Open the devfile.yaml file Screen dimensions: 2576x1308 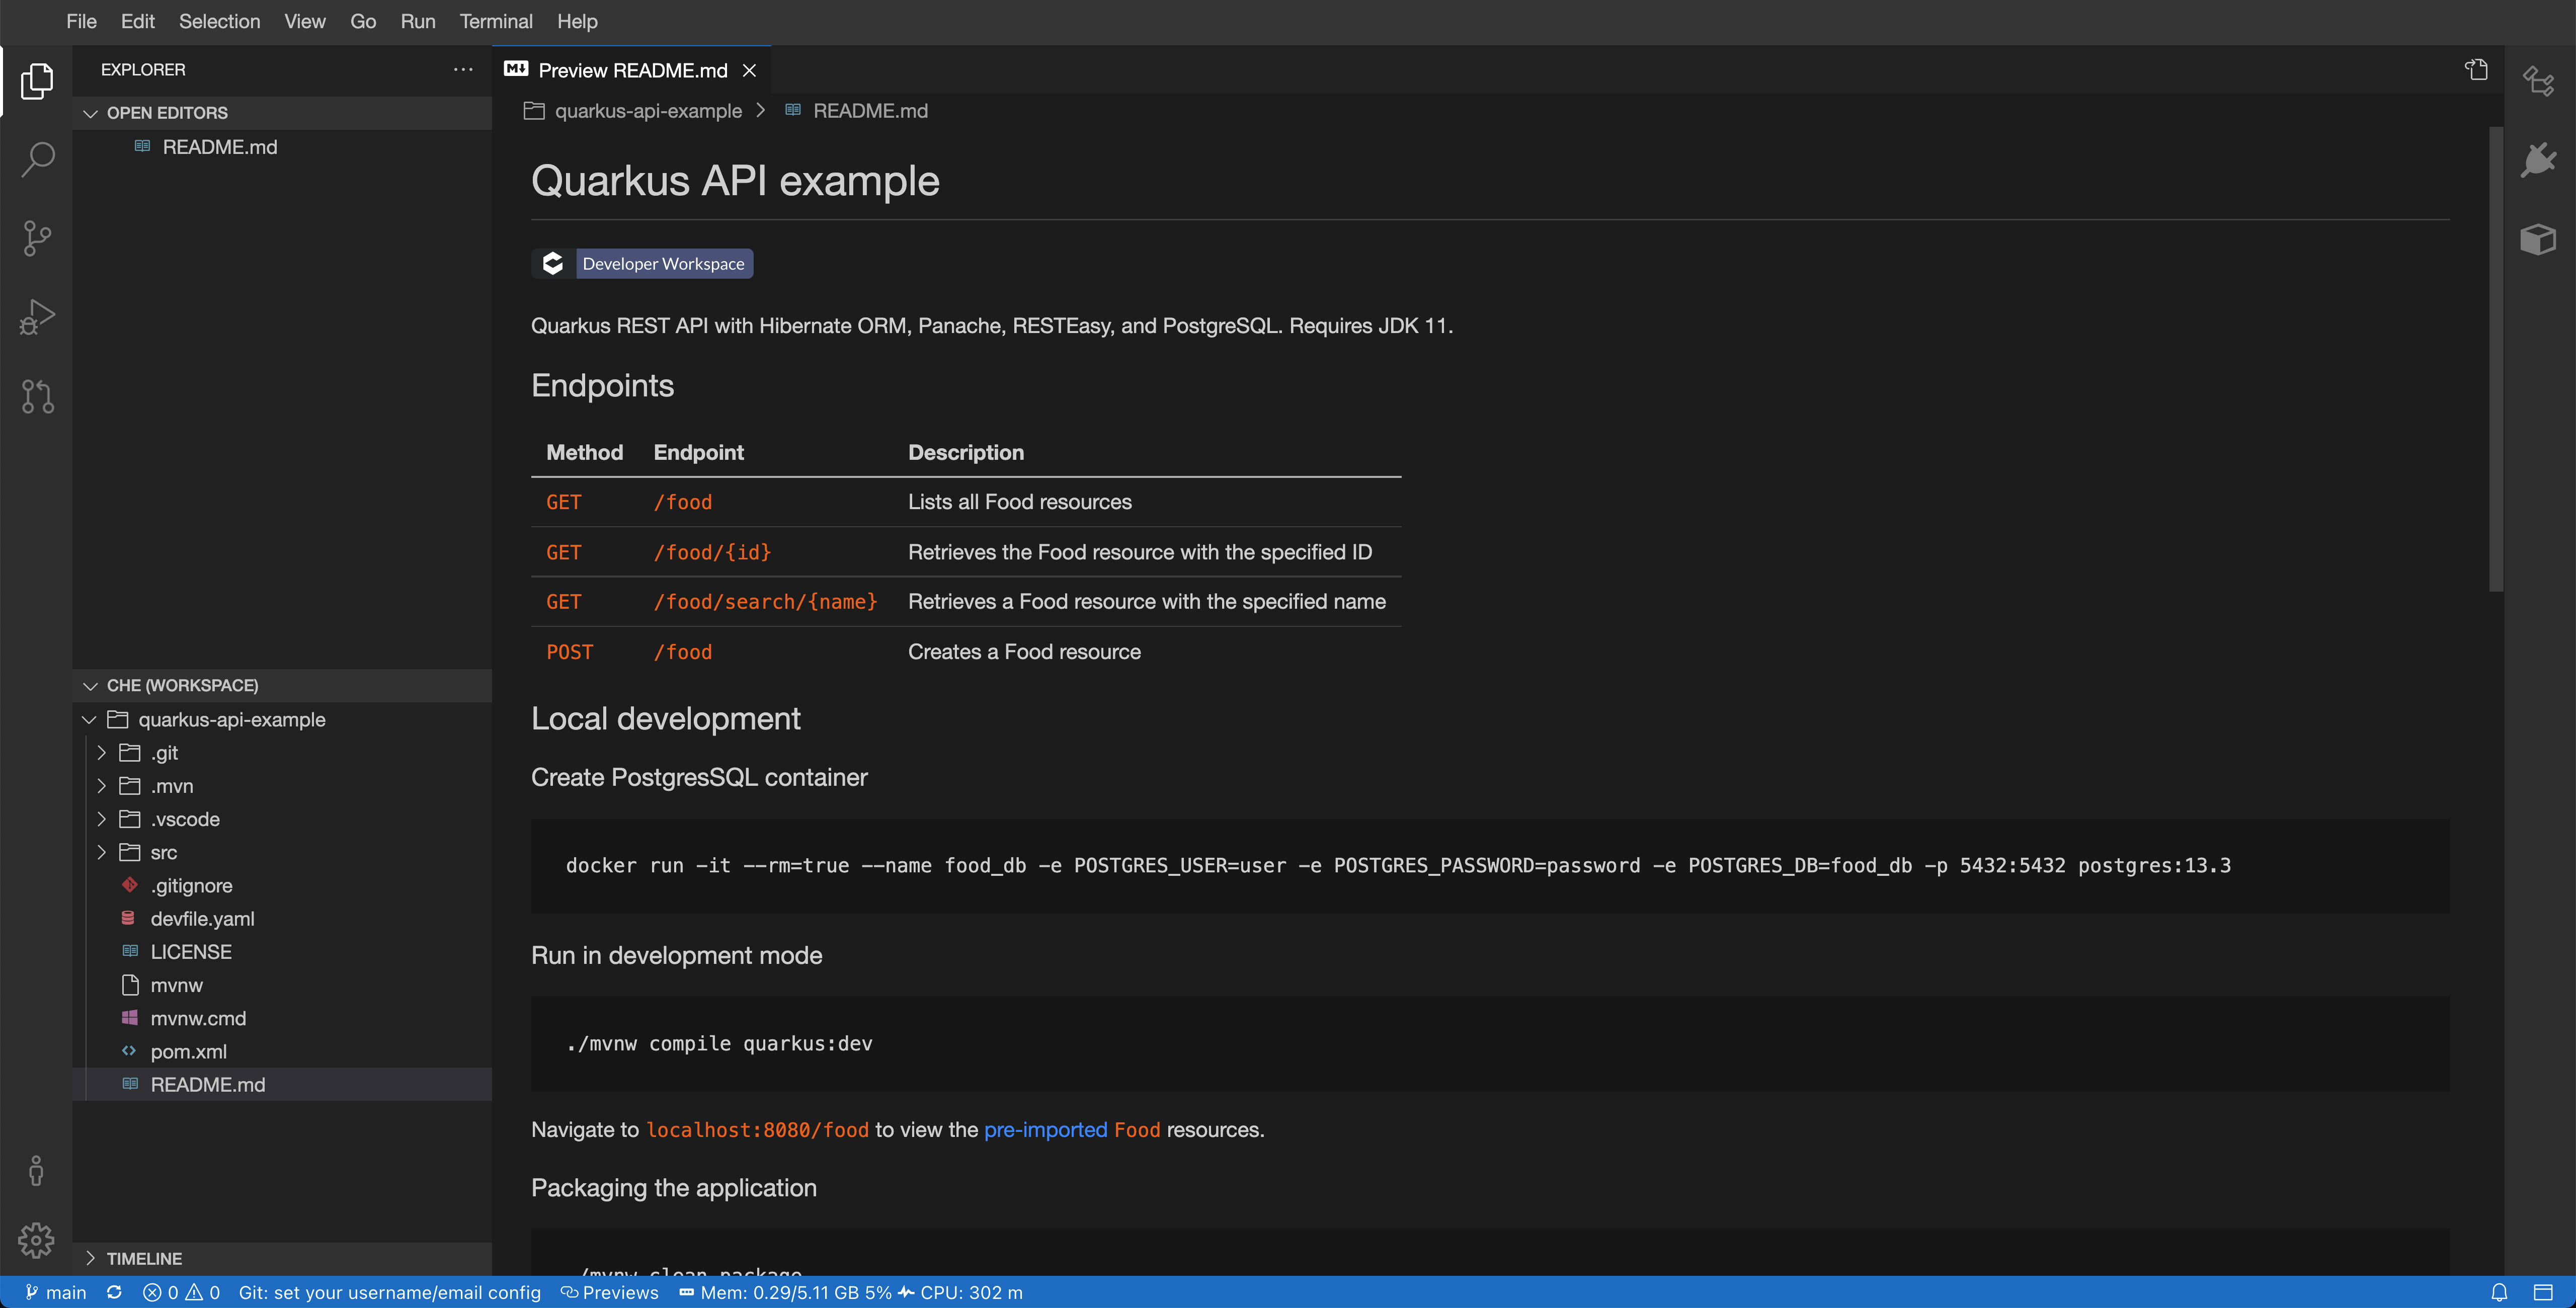click(283, 918)
